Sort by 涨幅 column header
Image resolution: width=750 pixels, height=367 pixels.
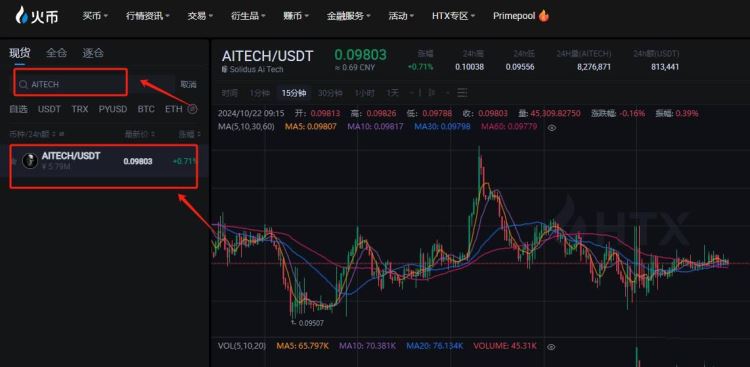(189, 134)
